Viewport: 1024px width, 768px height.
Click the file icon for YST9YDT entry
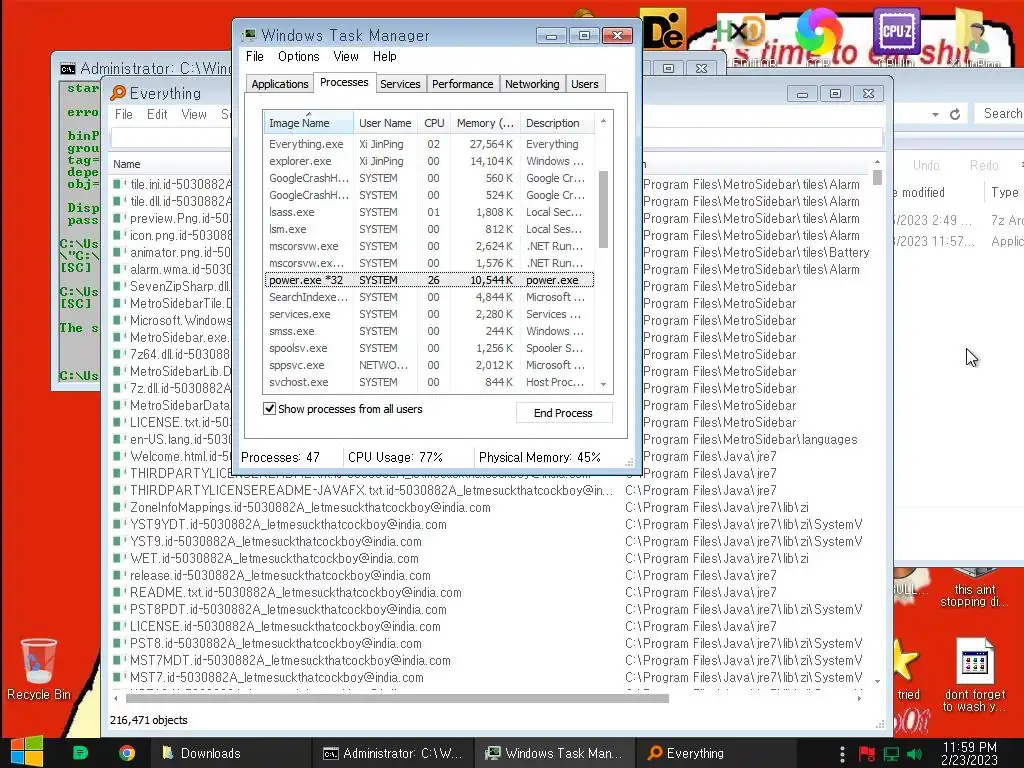tap(119, 524)
